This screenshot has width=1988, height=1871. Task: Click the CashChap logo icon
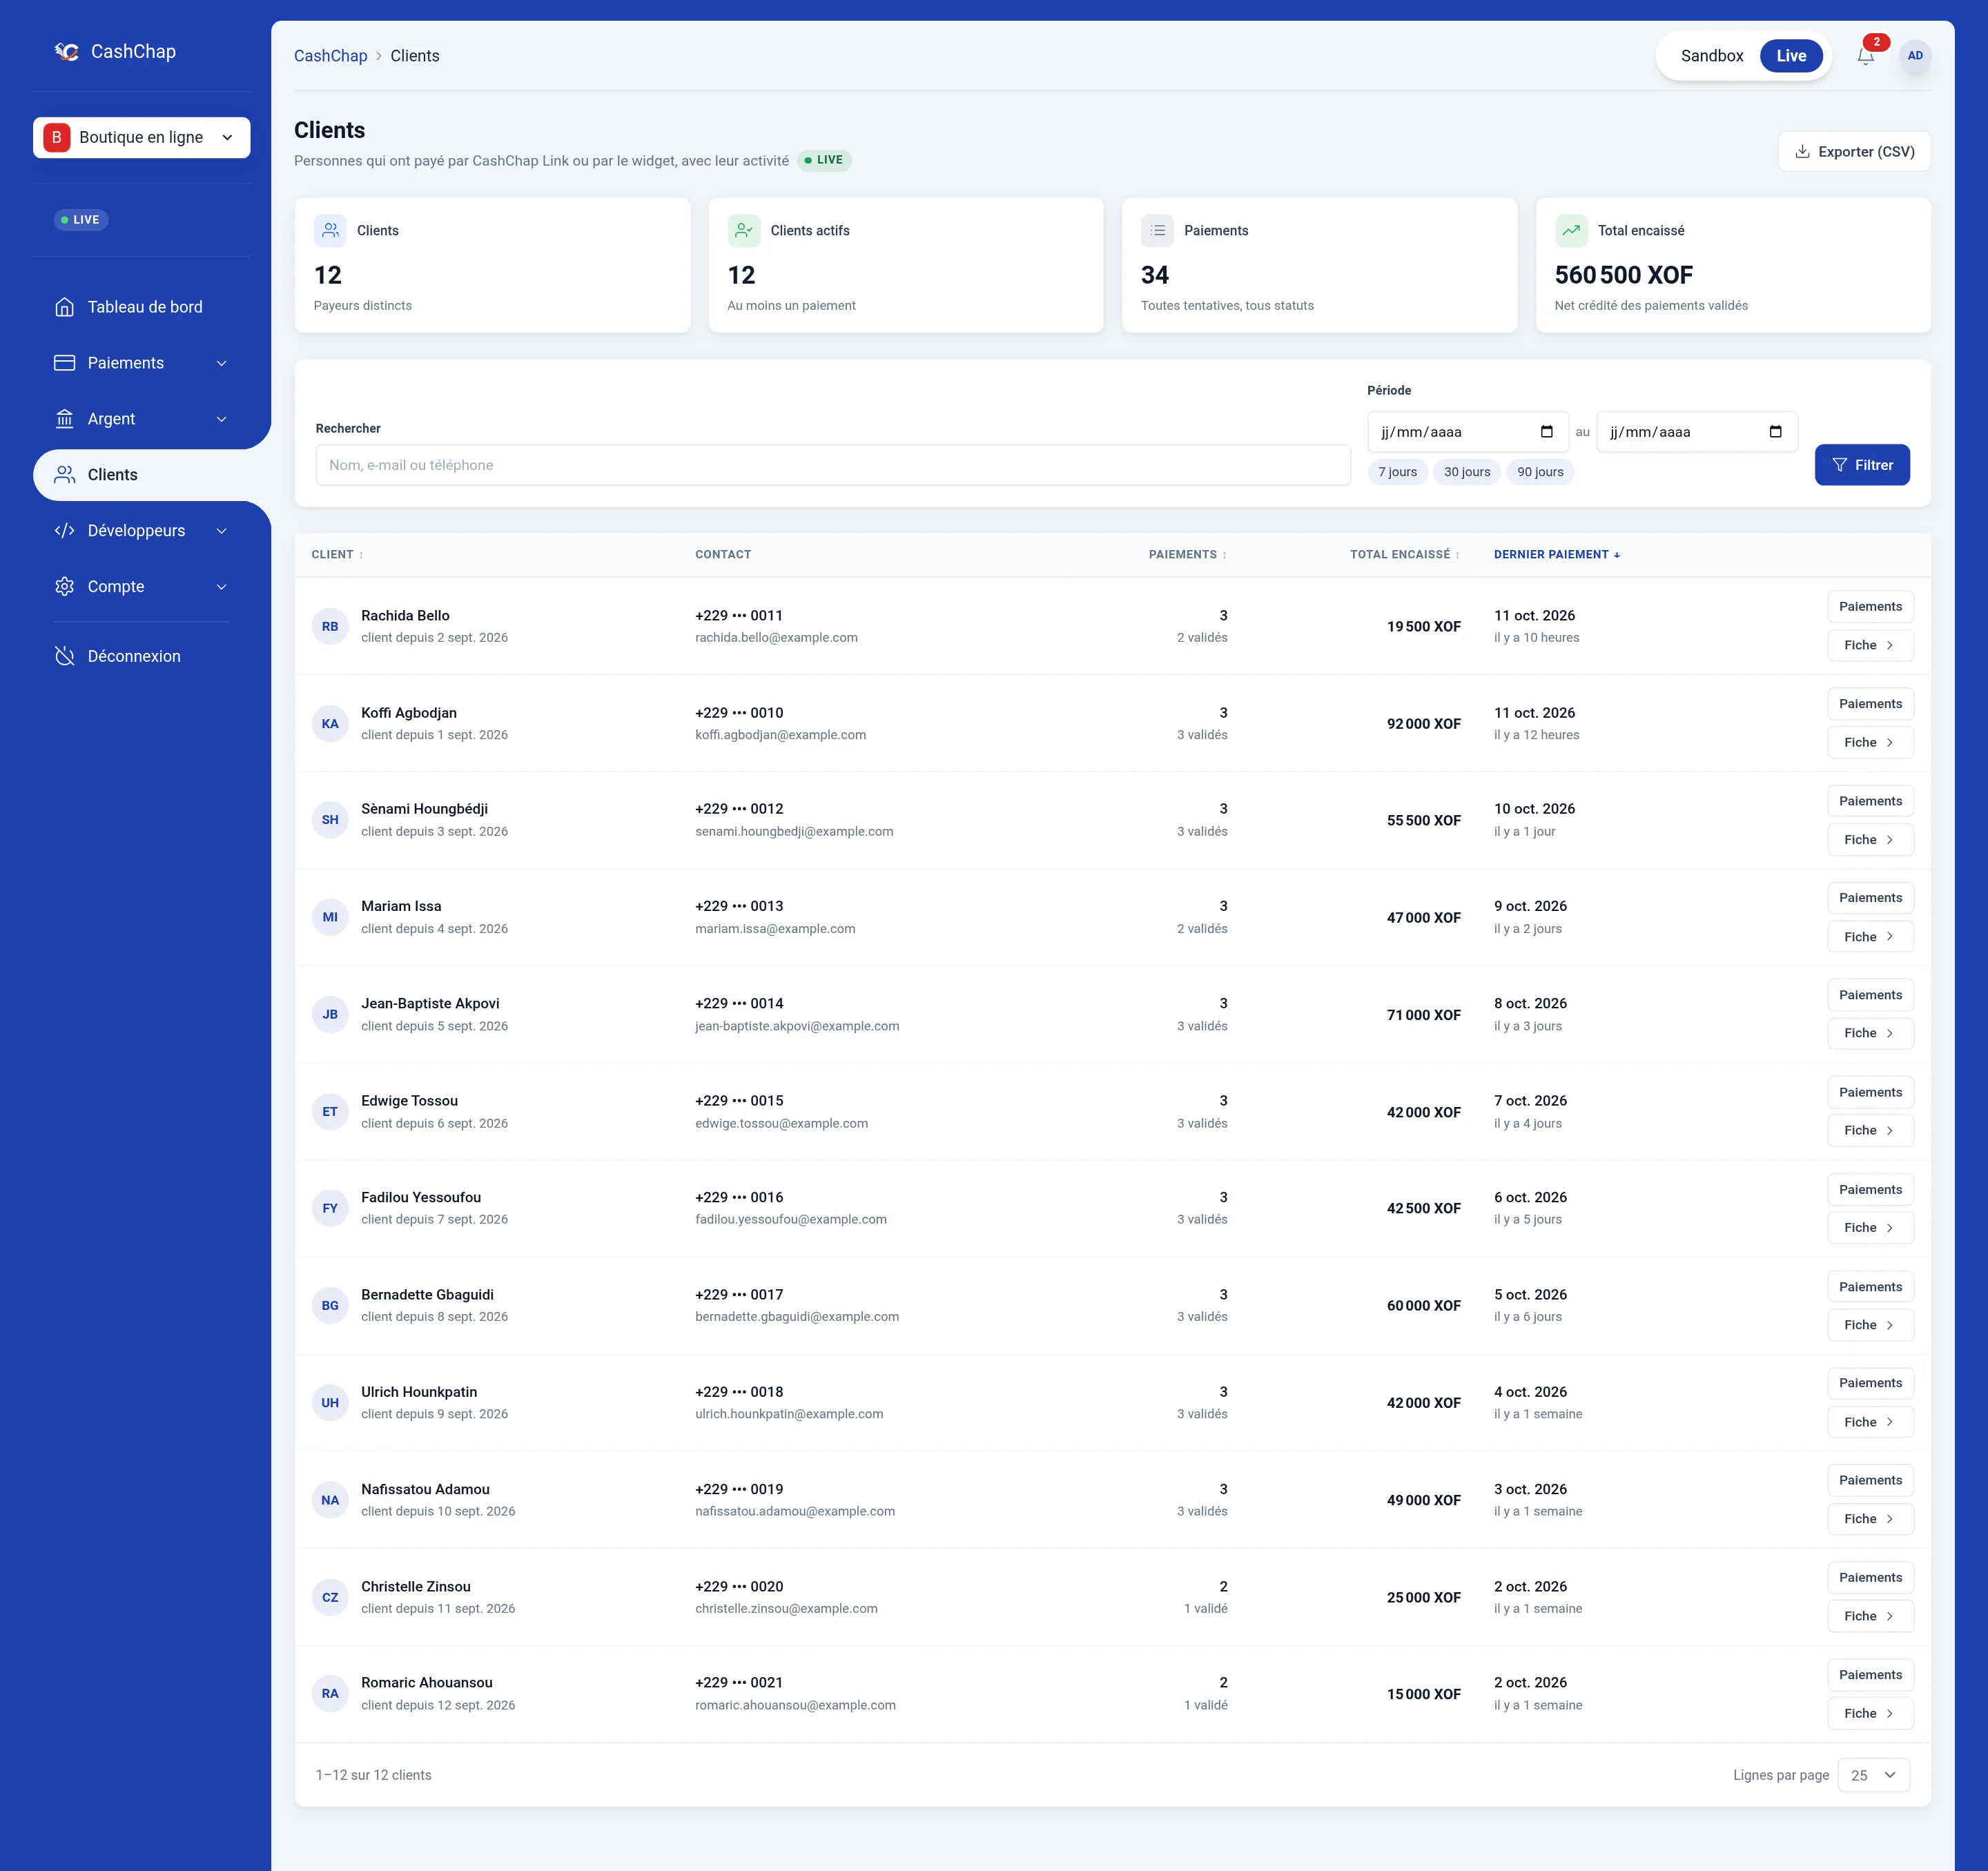click(x=67, y=51)
